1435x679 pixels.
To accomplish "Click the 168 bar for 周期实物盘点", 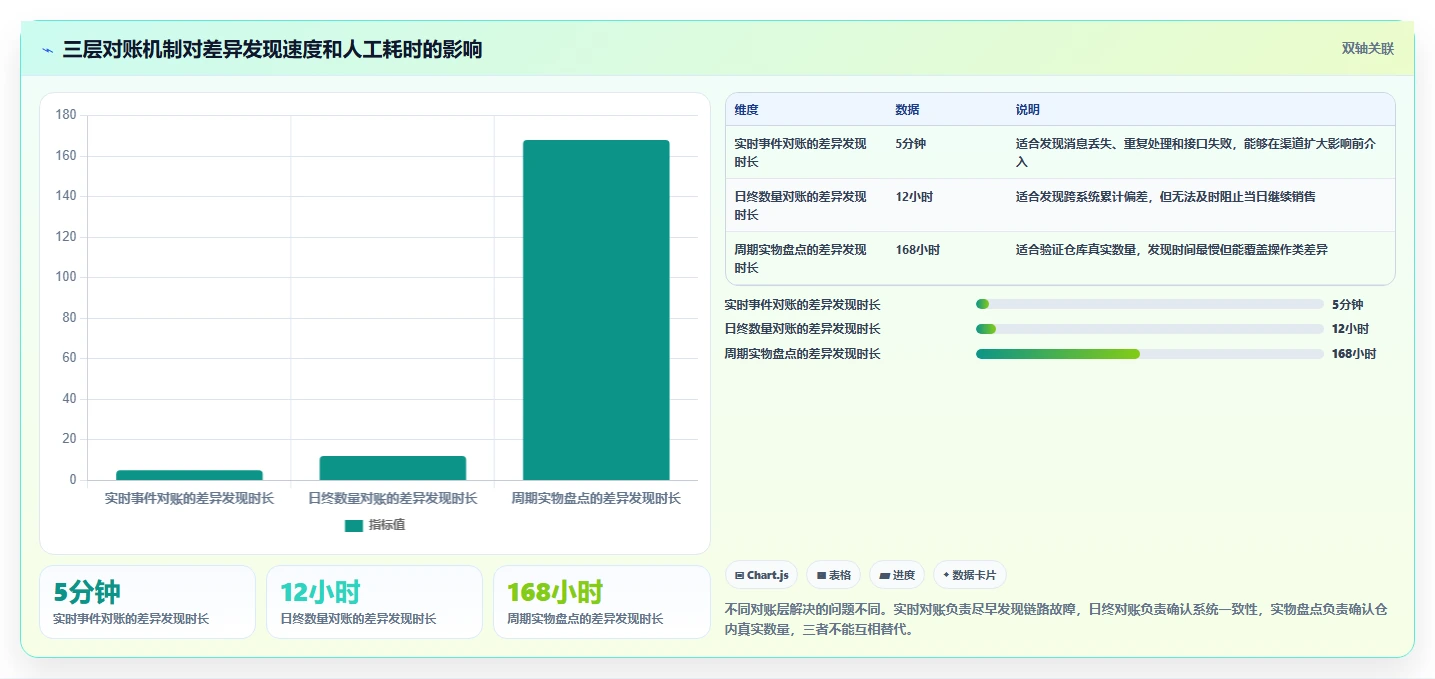I will click(x=596, y=310).
